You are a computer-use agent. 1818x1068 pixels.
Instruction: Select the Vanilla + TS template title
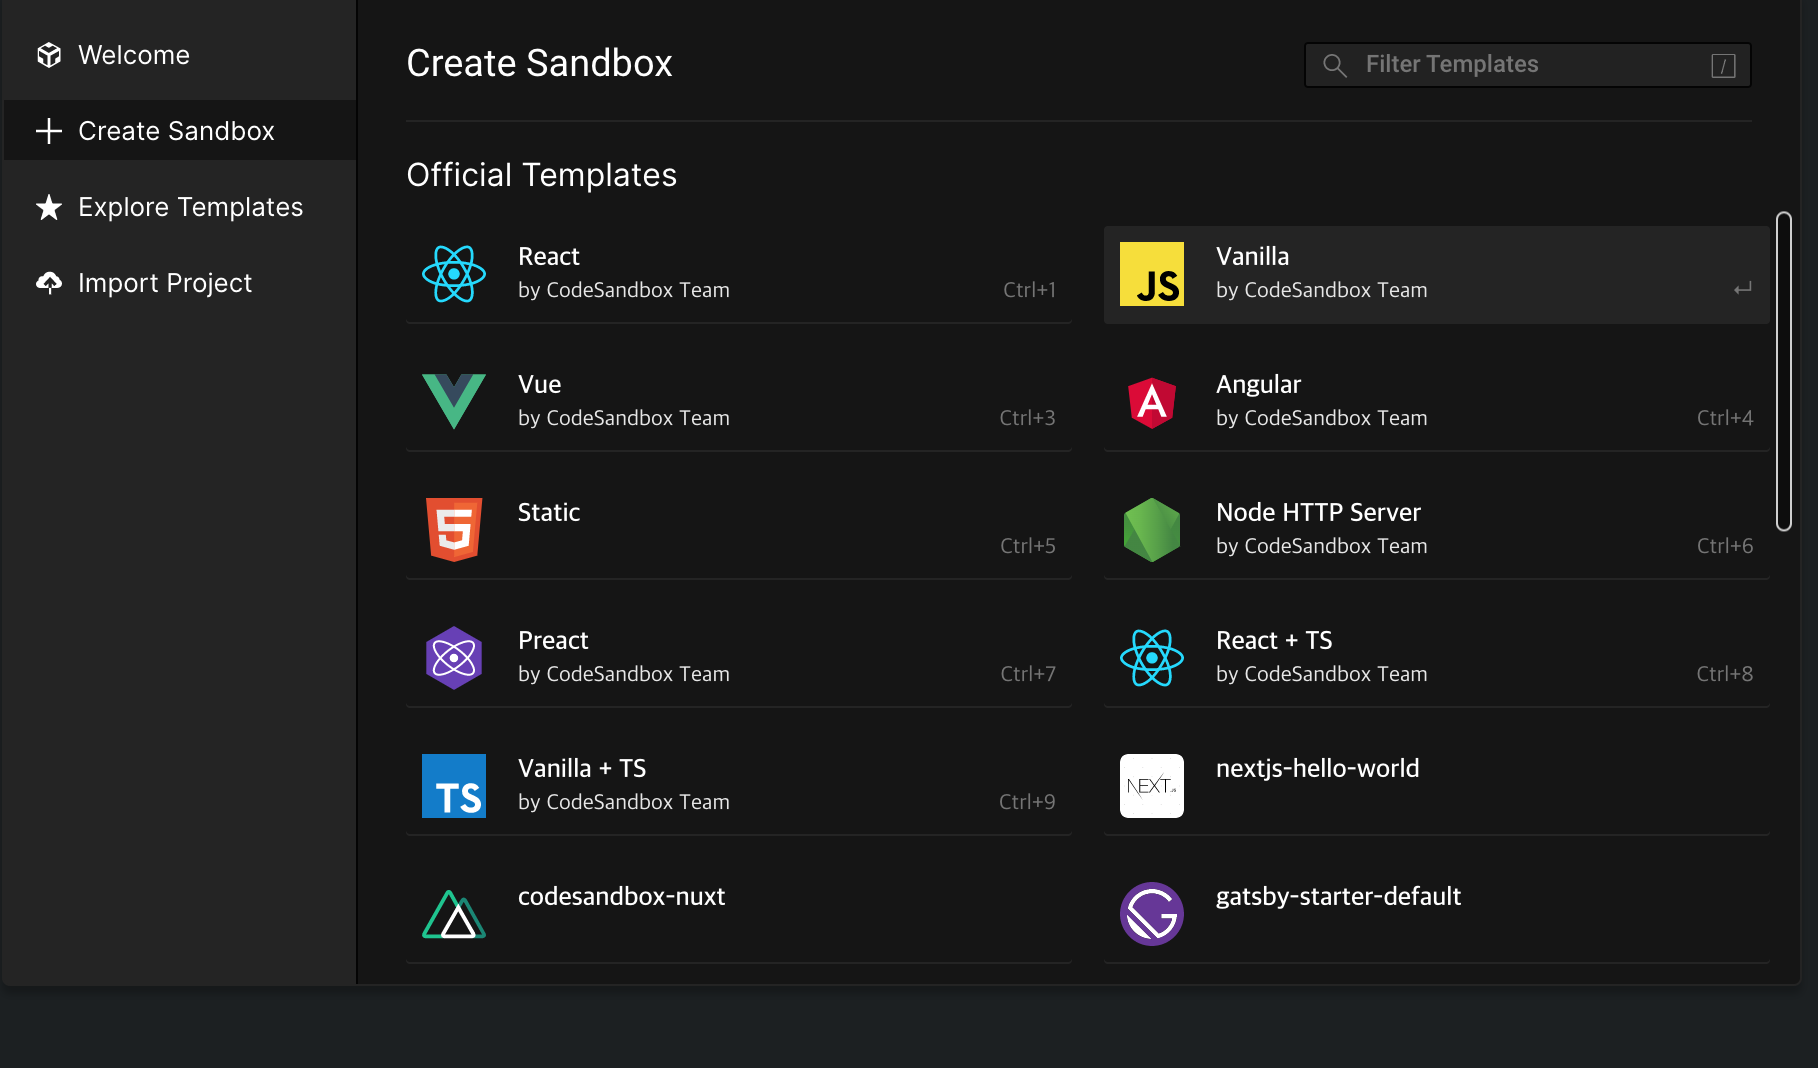tap(582, 769)
